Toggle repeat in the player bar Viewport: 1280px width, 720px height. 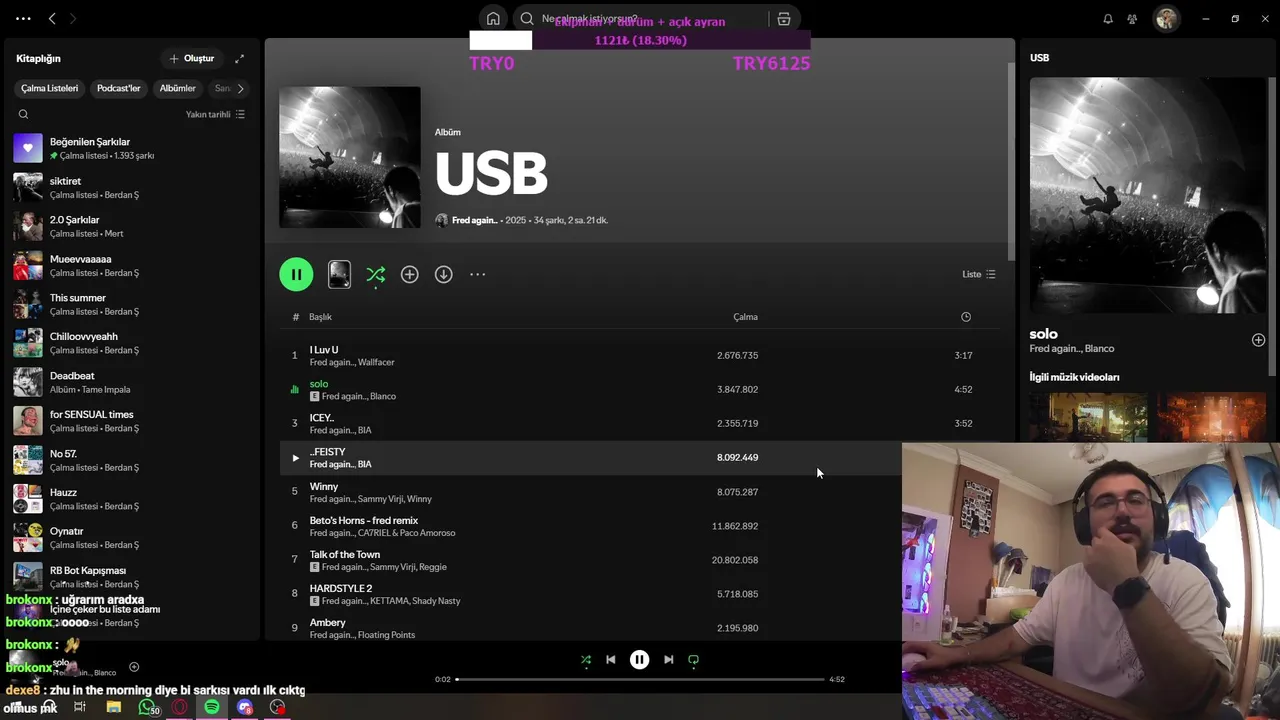pyautogui.click(x=694, y=660)
